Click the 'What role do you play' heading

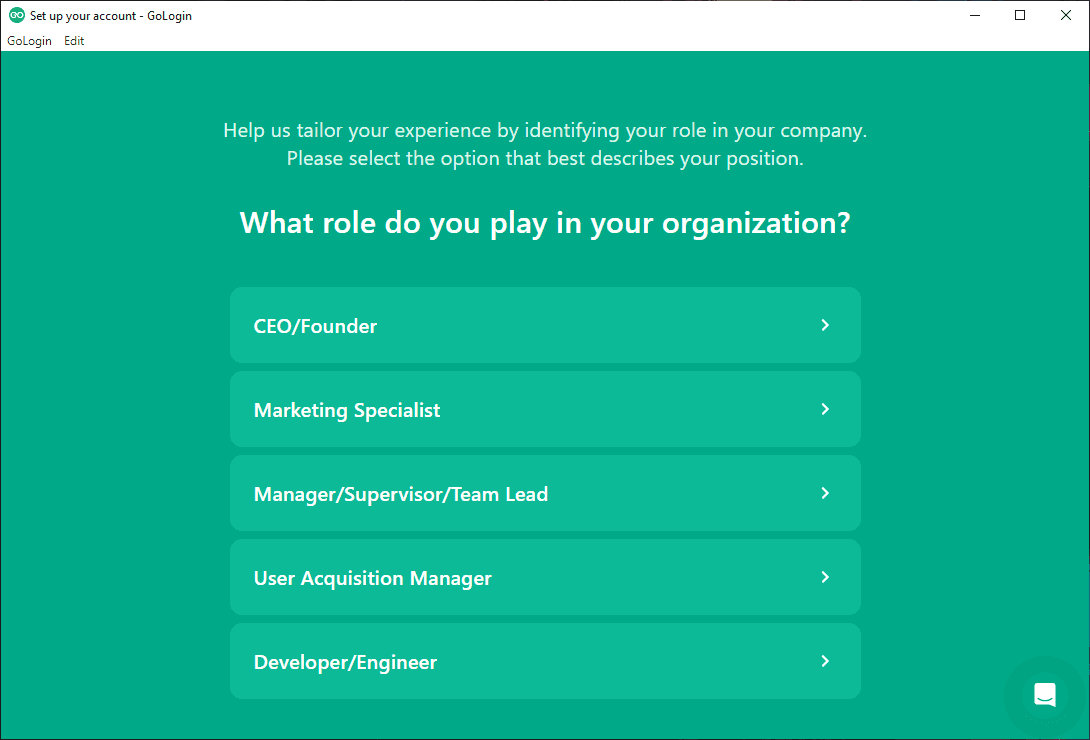pos(545,222)
